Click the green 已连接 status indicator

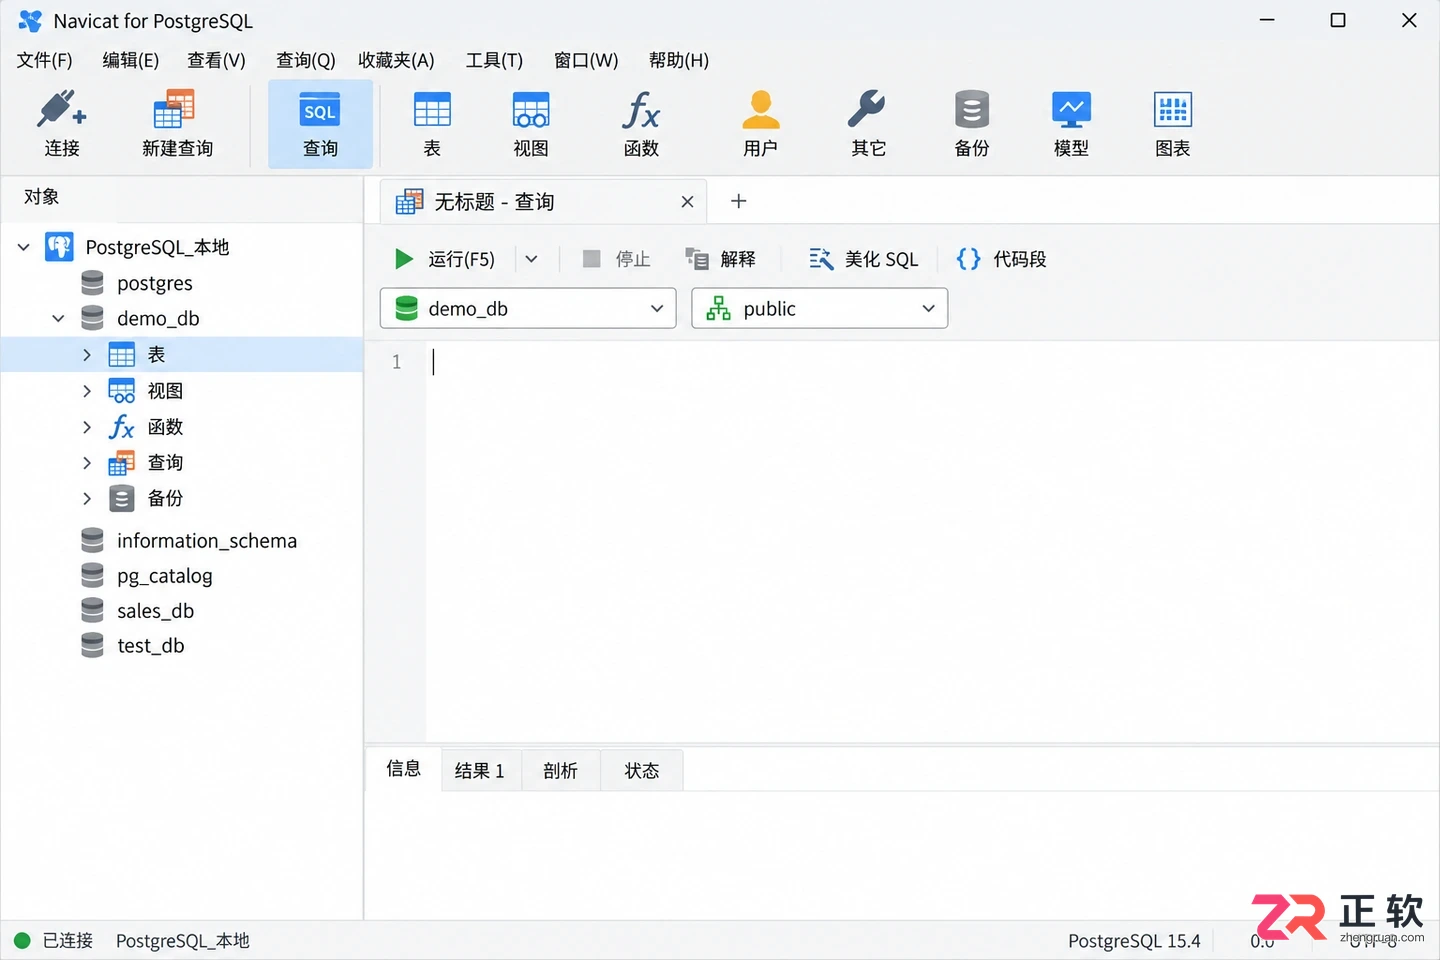[x=22, y=940]
